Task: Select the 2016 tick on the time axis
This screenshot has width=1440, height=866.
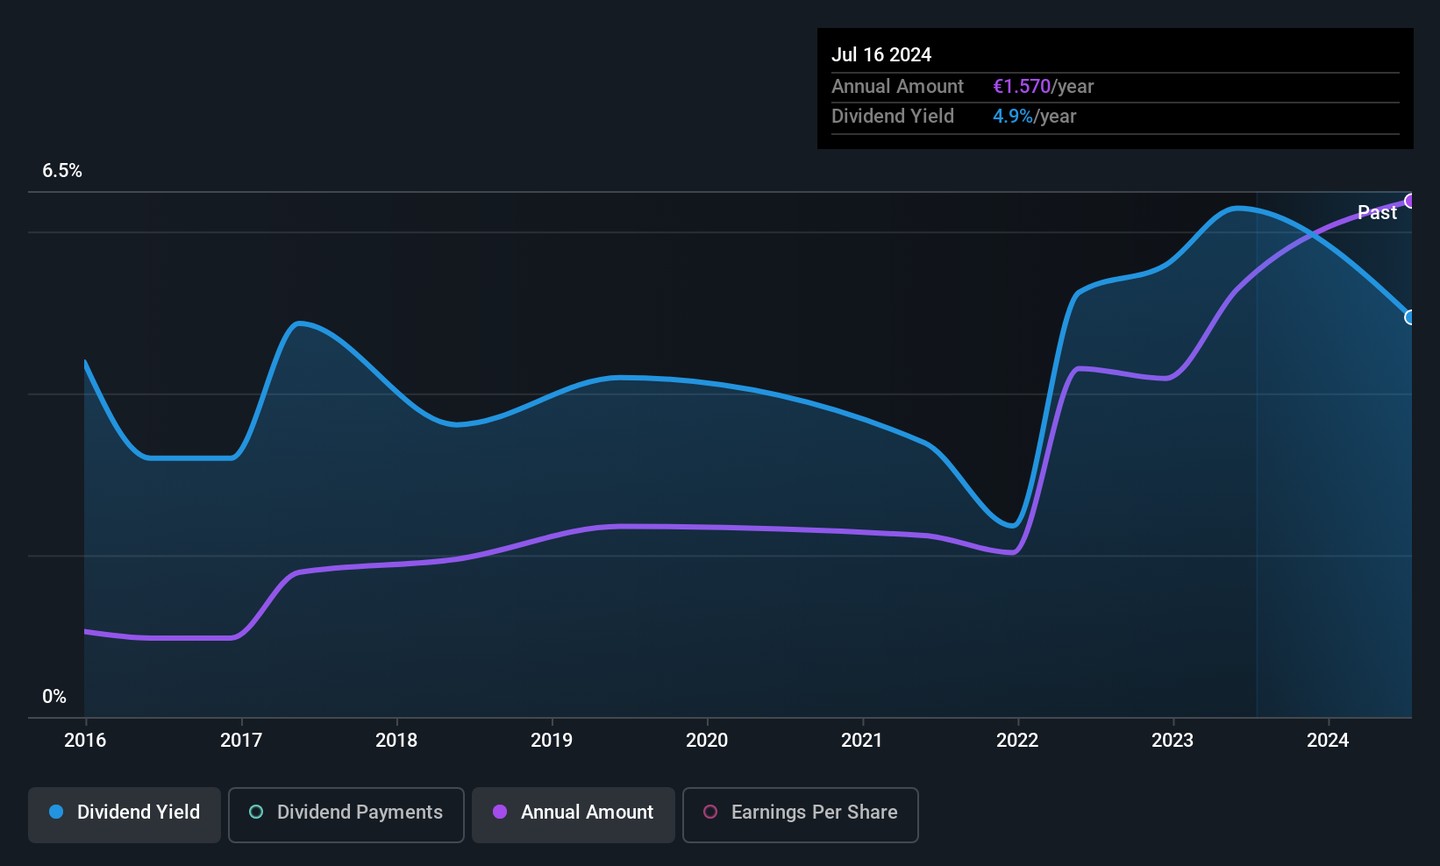Action: click(x=85, y=740)
